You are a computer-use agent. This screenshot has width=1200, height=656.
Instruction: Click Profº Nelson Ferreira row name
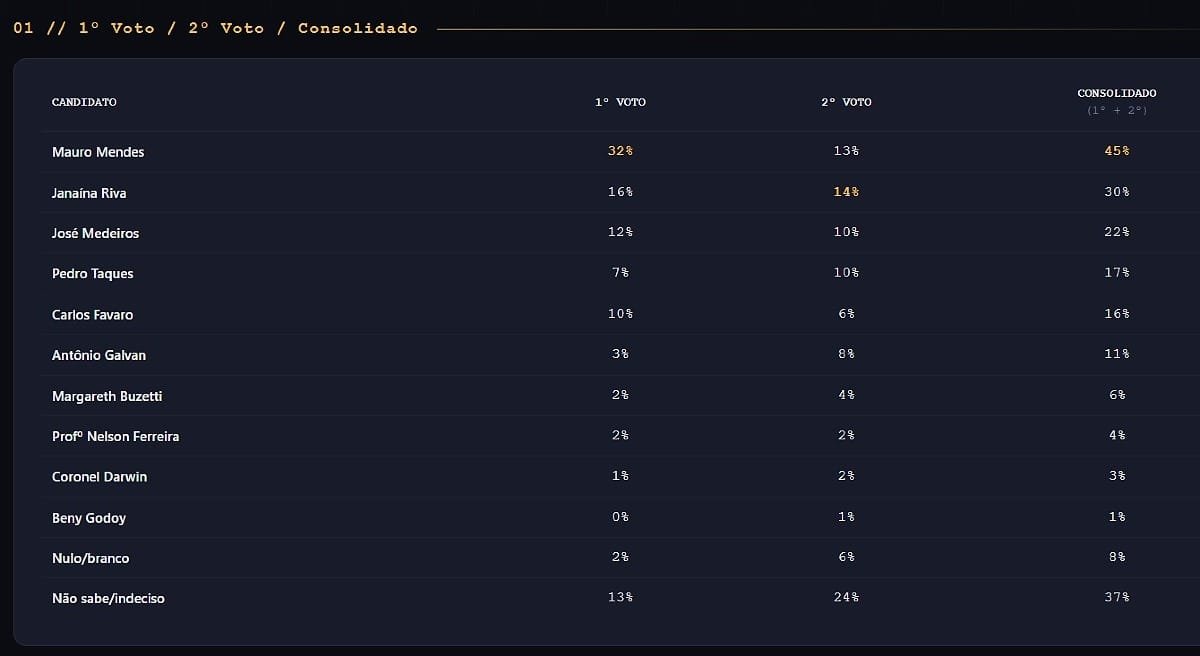(116, 436)
